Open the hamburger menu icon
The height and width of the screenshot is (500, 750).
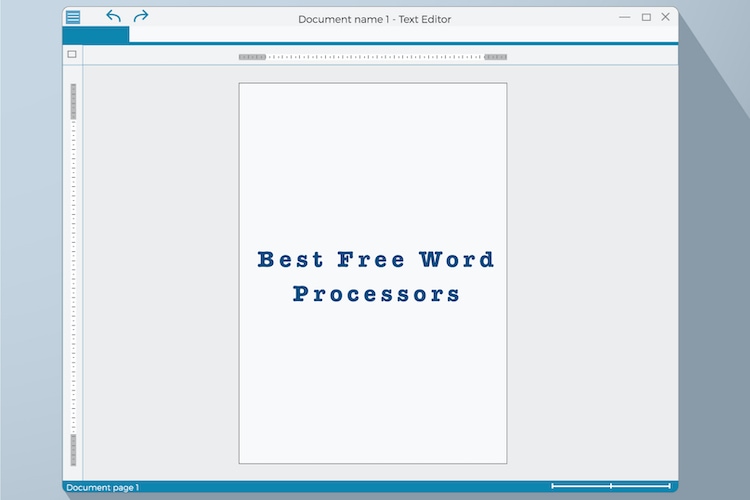[x=73, y=17]
